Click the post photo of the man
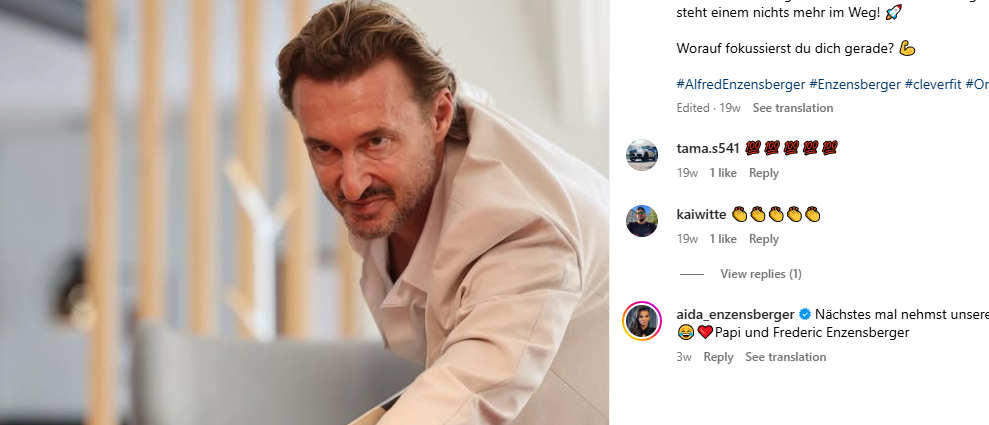Image resolution: width=989 pixels, height=425 pixels. coord(304,212)
